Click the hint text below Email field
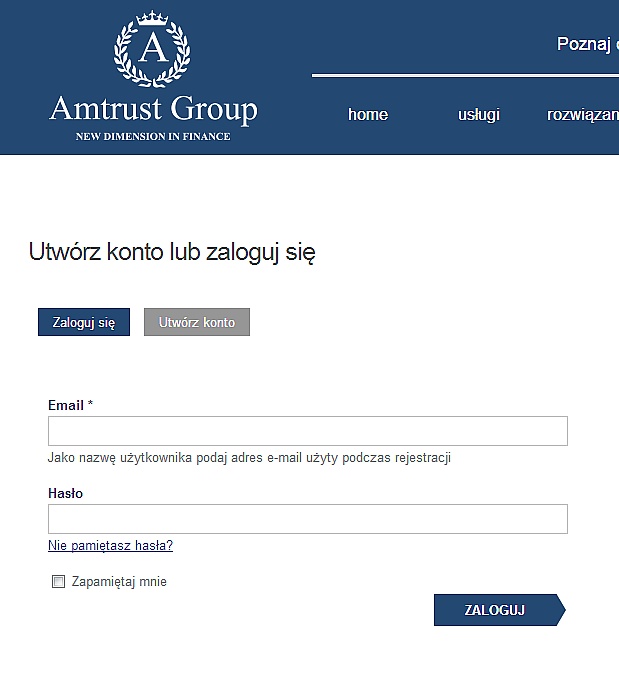Screen dimensions: 619x681 249,458
